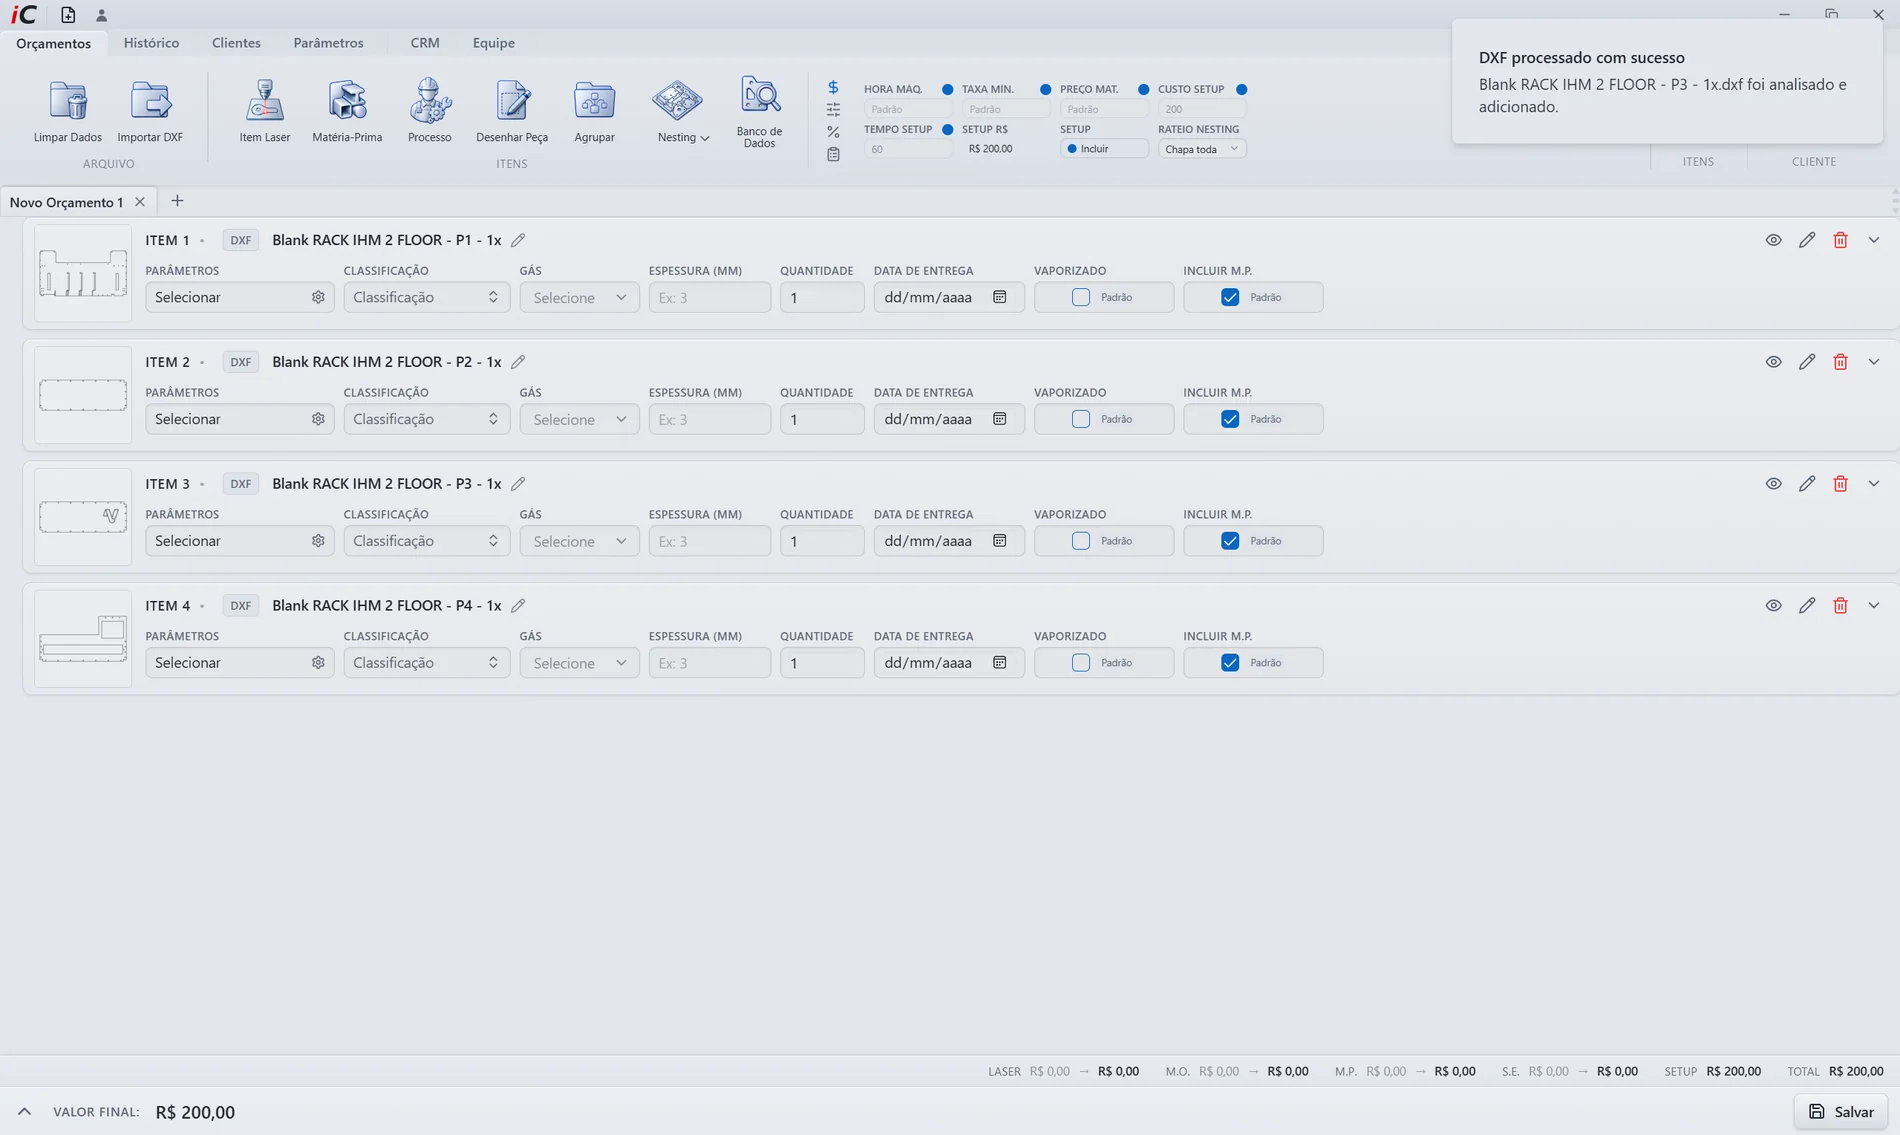Go to the Parâmetros tab
Screen dimensions: 1900x1135
328,43
